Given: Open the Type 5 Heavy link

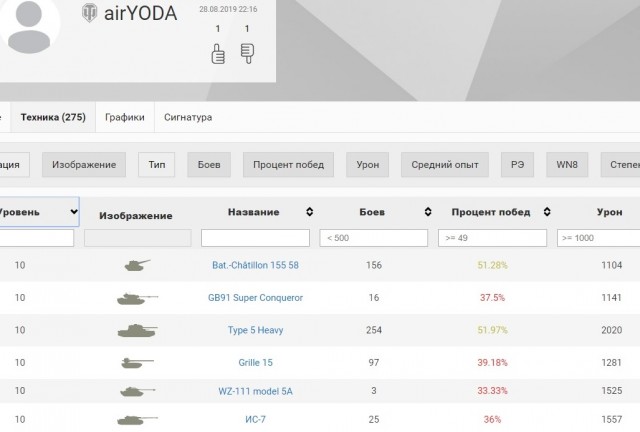Looking at the screenshot, I should click(256, 330).
